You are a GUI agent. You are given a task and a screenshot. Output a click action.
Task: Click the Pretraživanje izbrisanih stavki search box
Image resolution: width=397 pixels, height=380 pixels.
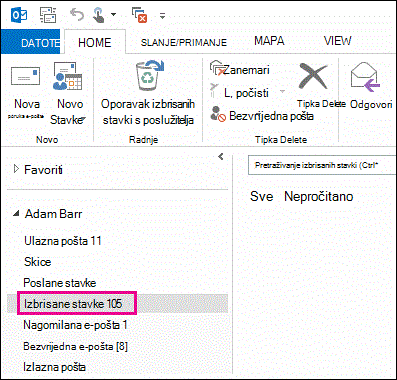pos(322,165)
